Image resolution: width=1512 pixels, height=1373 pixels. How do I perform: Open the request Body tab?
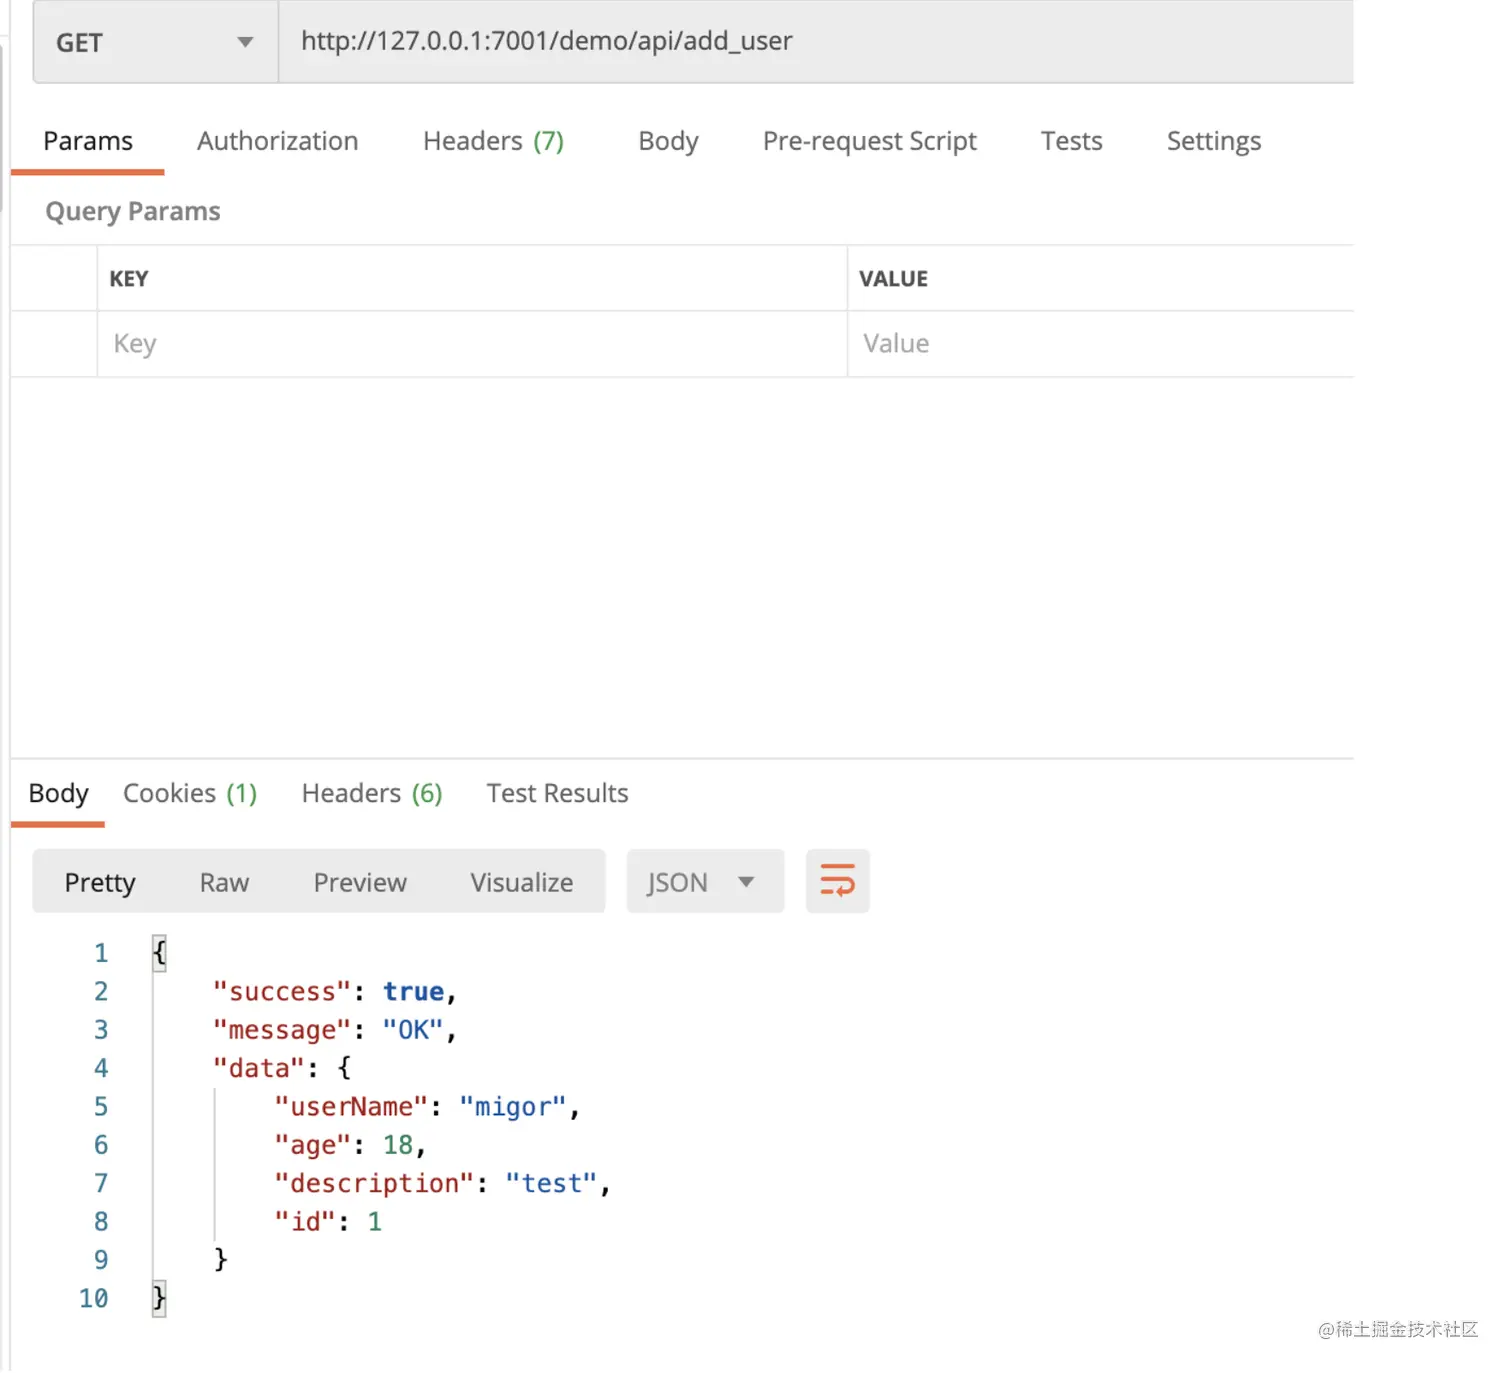[668, 141]
